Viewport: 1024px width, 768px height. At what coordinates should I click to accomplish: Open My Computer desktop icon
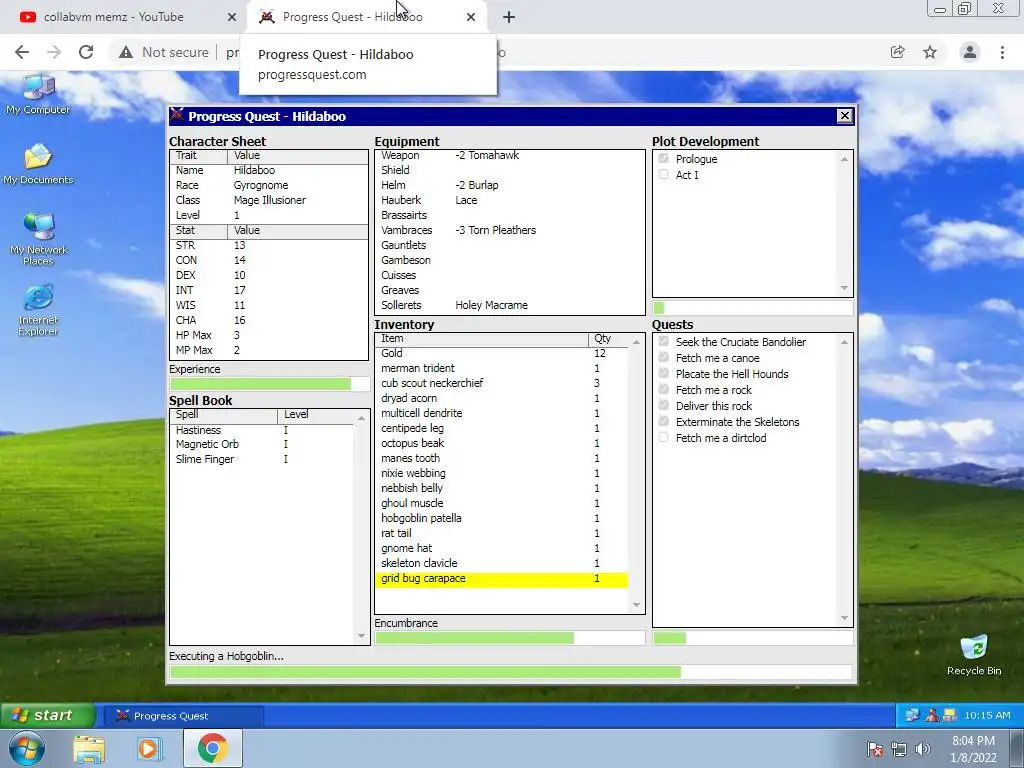(x=38, y=94)
